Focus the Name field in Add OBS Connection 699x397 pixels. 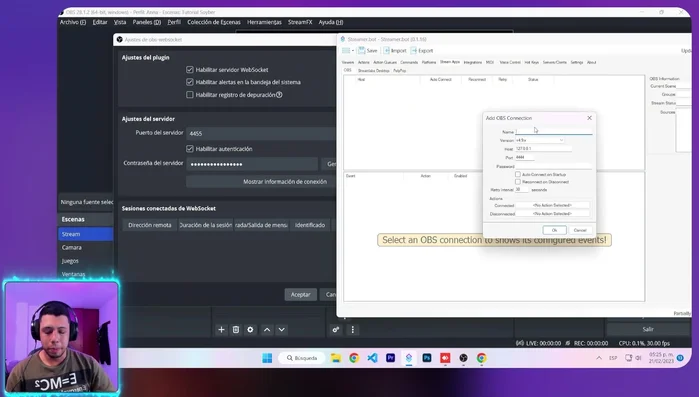554,131
